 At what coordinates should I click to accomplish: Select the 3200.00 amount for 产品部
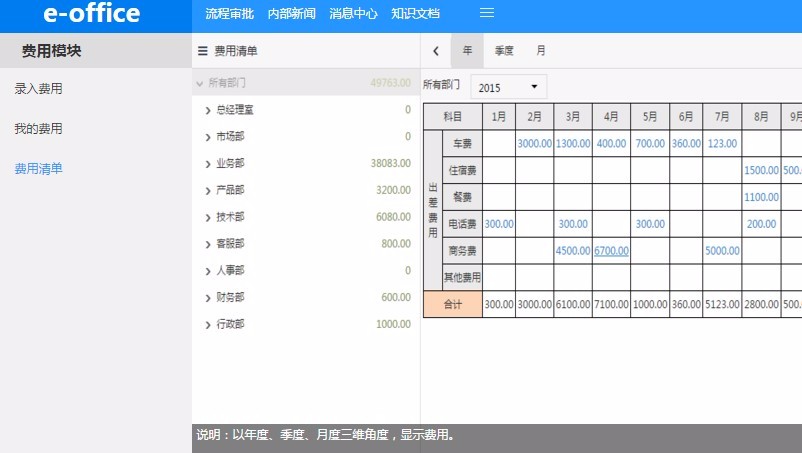tap(393, 190)
